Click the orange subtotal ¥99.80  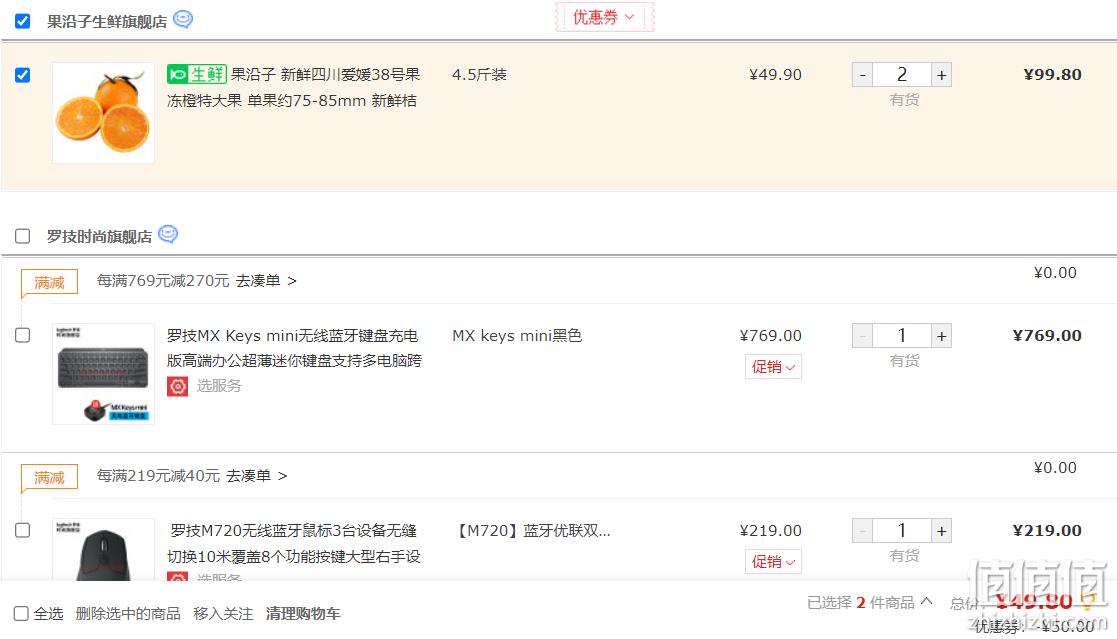[x=1052, y=75]
